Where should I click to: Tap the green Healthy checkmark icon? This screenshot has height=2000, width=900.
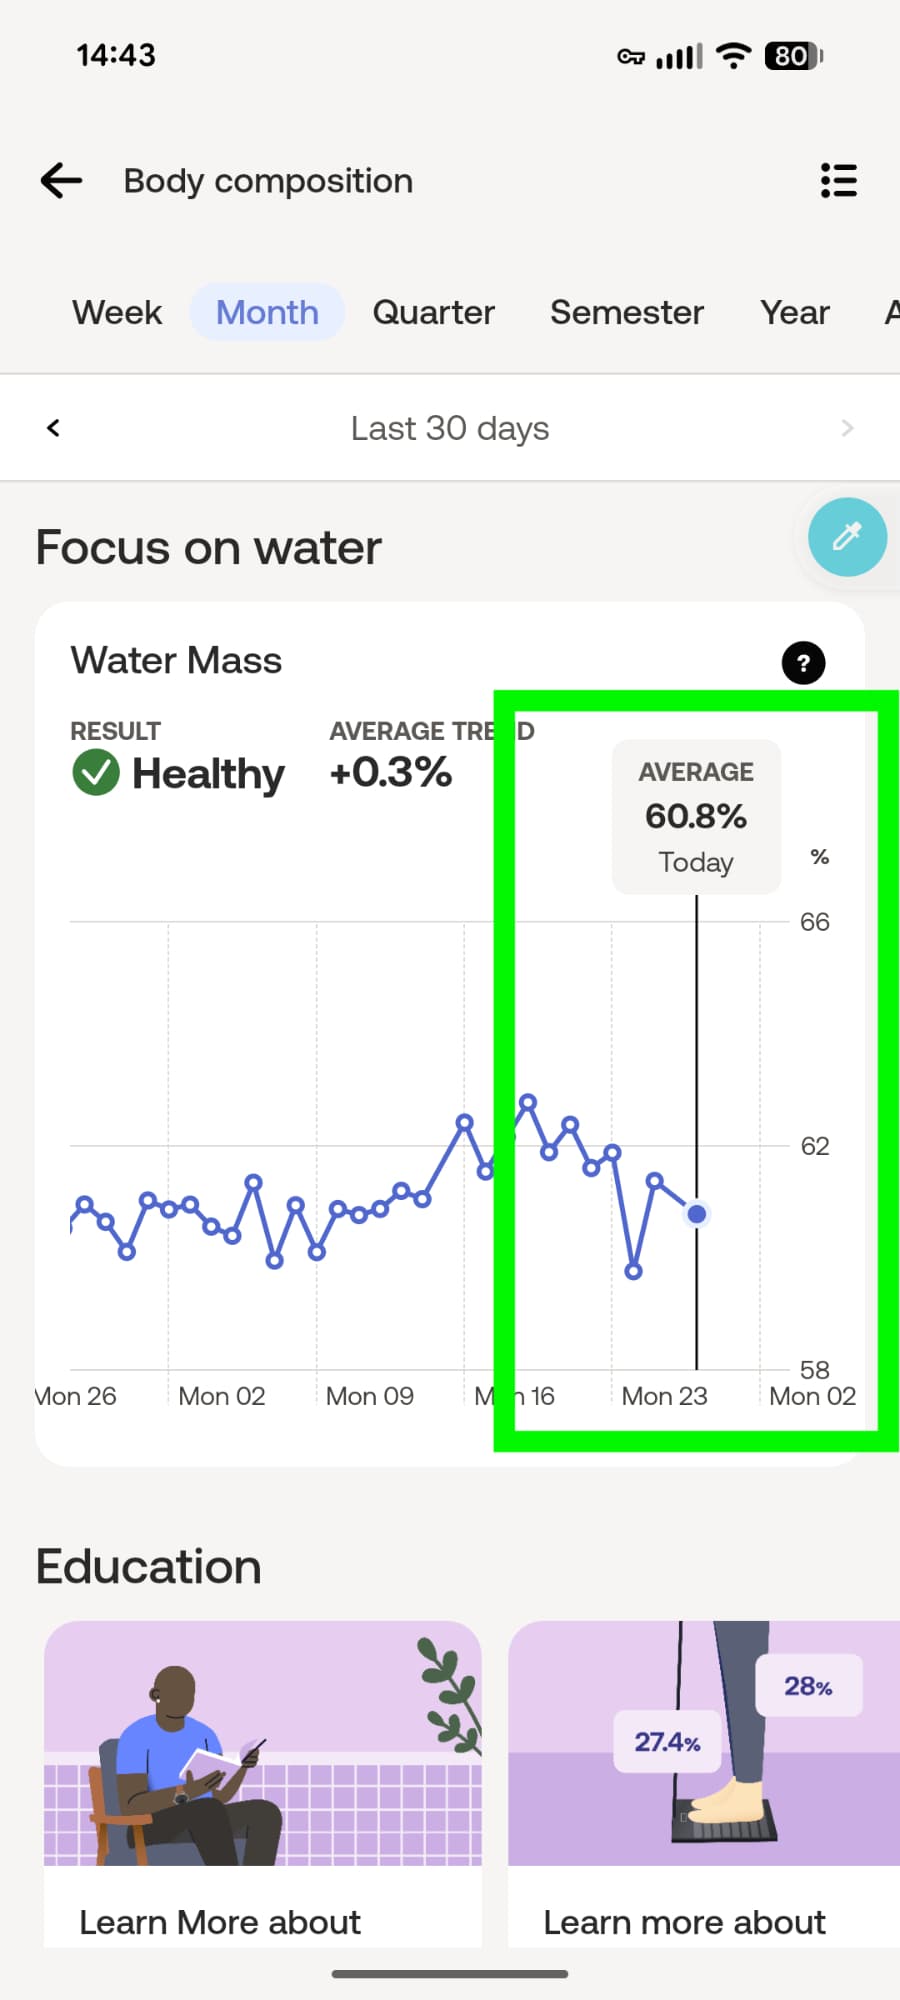point(96,773)
